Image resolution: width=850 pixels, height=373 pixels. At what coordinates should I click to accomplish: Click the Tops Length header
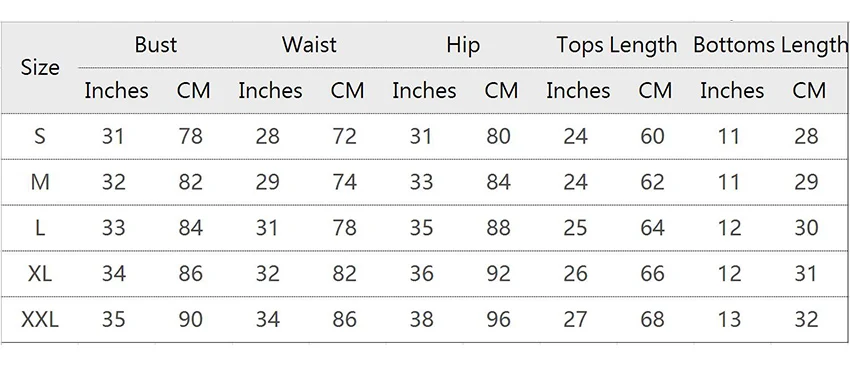(x=617, y=46)
